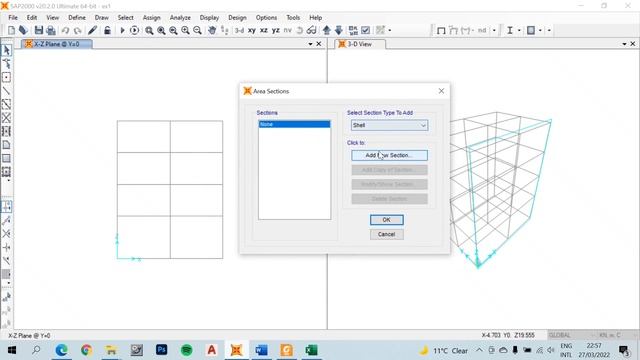Open Spotify from taskbar
The image size is (640, 360).
[x=187, y=350]
